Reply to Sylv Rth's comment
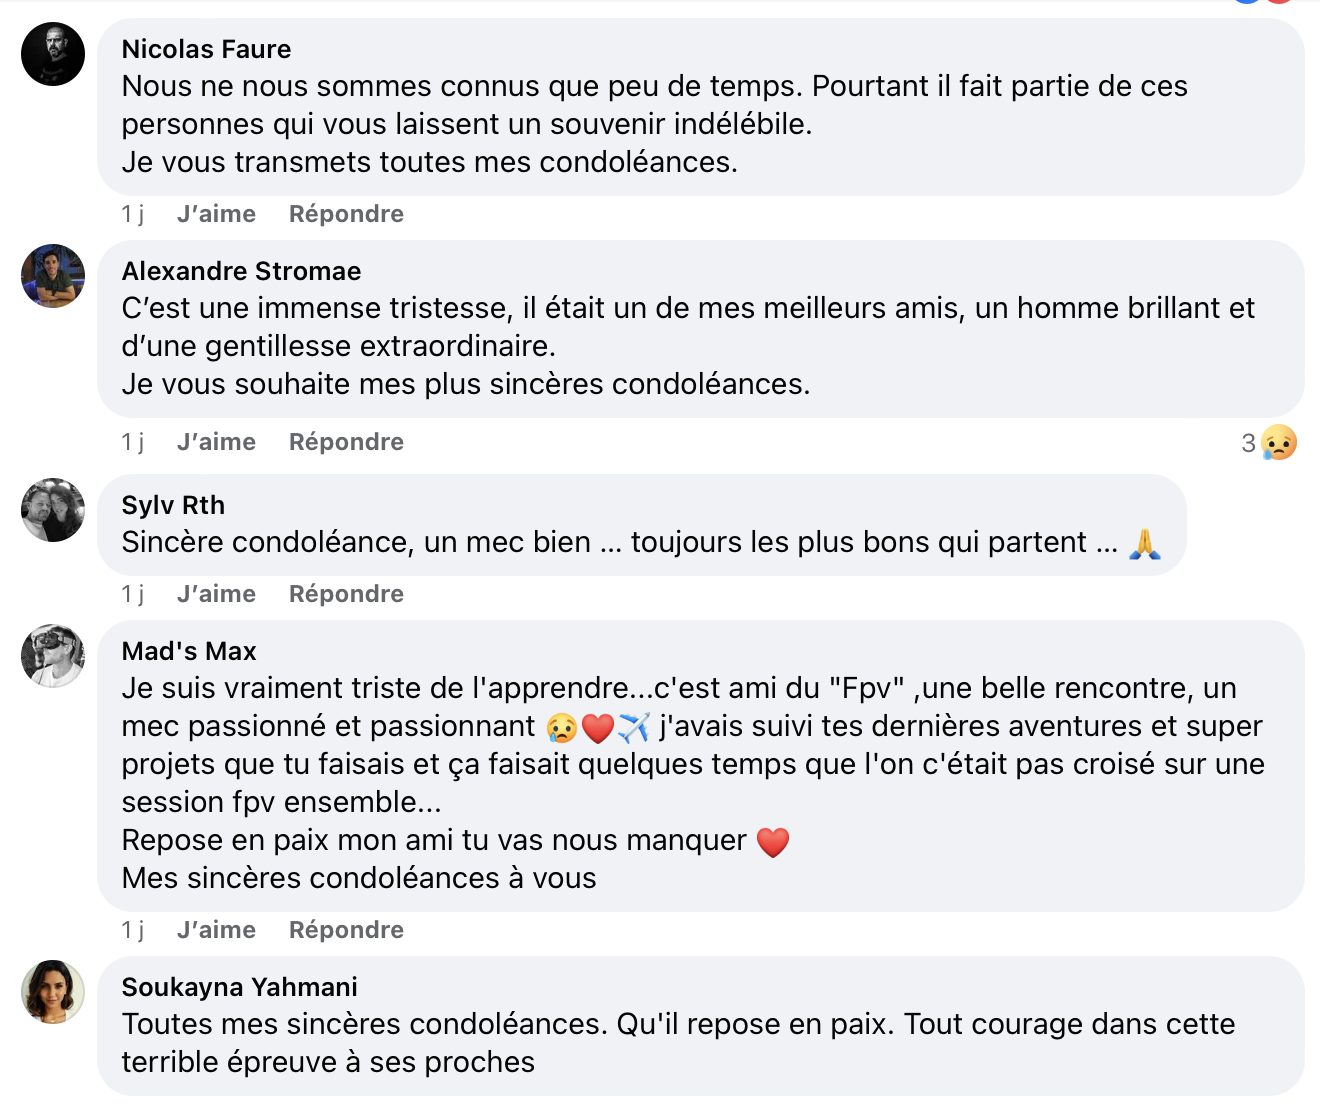 [346, 594]
